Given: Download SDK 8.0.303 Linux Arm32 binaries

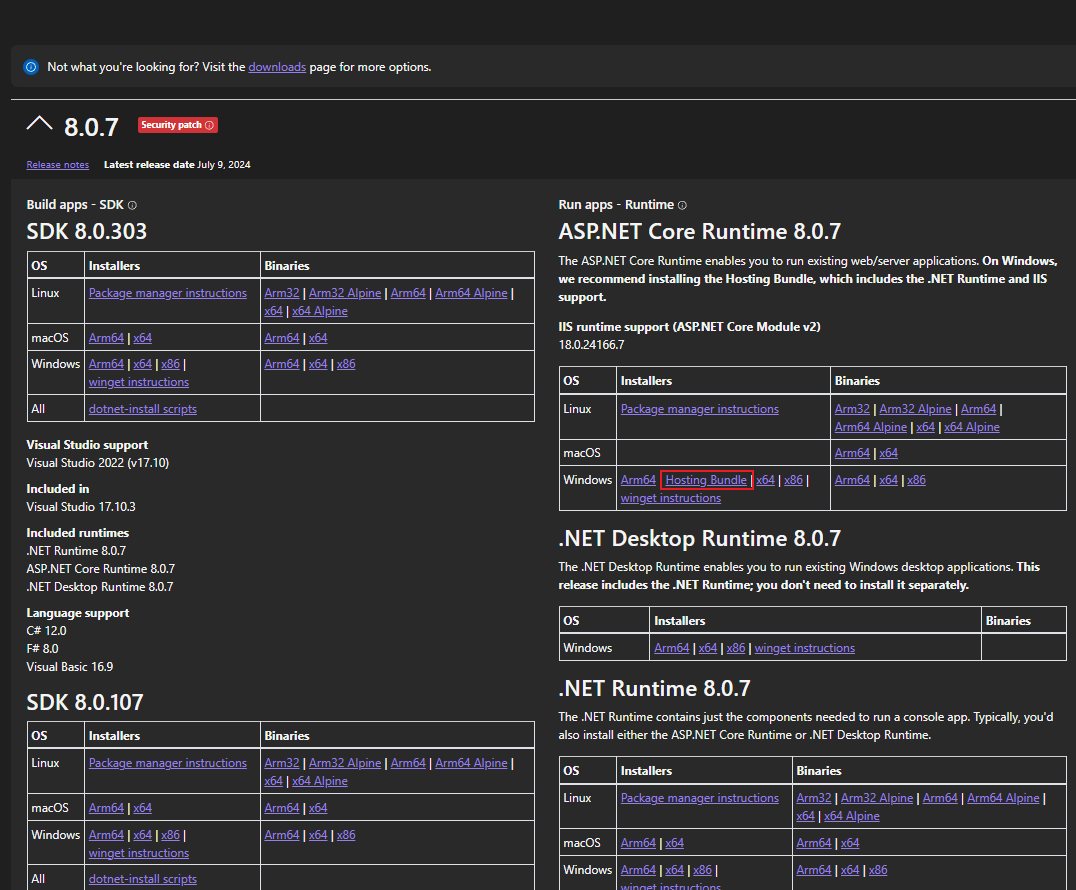Looking at the screenshot, I should pyautogui.click(x=282, y=293).
